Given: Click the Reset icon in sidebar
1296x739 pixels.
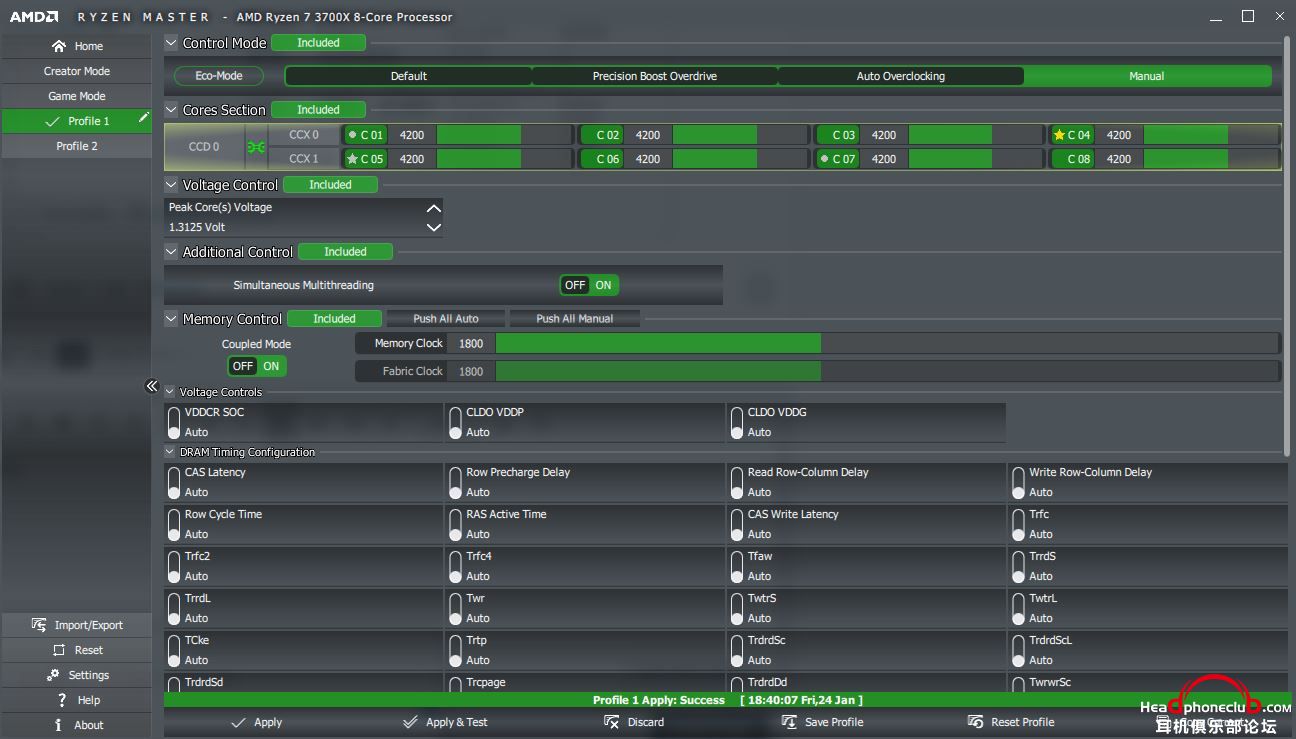Looking at the screenshot, I should 59,650.
